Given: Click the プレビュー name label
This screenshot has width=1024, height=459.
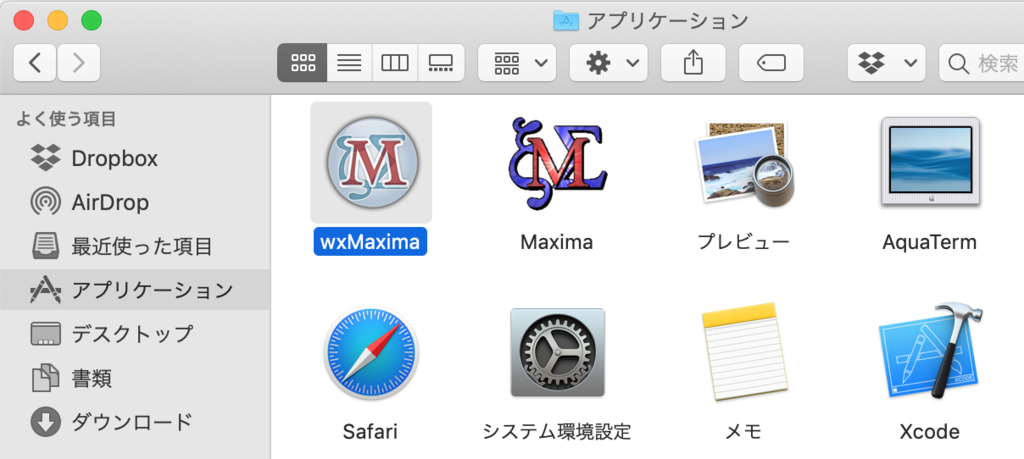Looking at the screenshot, I should pyautogui.click(x=743, y=242).
